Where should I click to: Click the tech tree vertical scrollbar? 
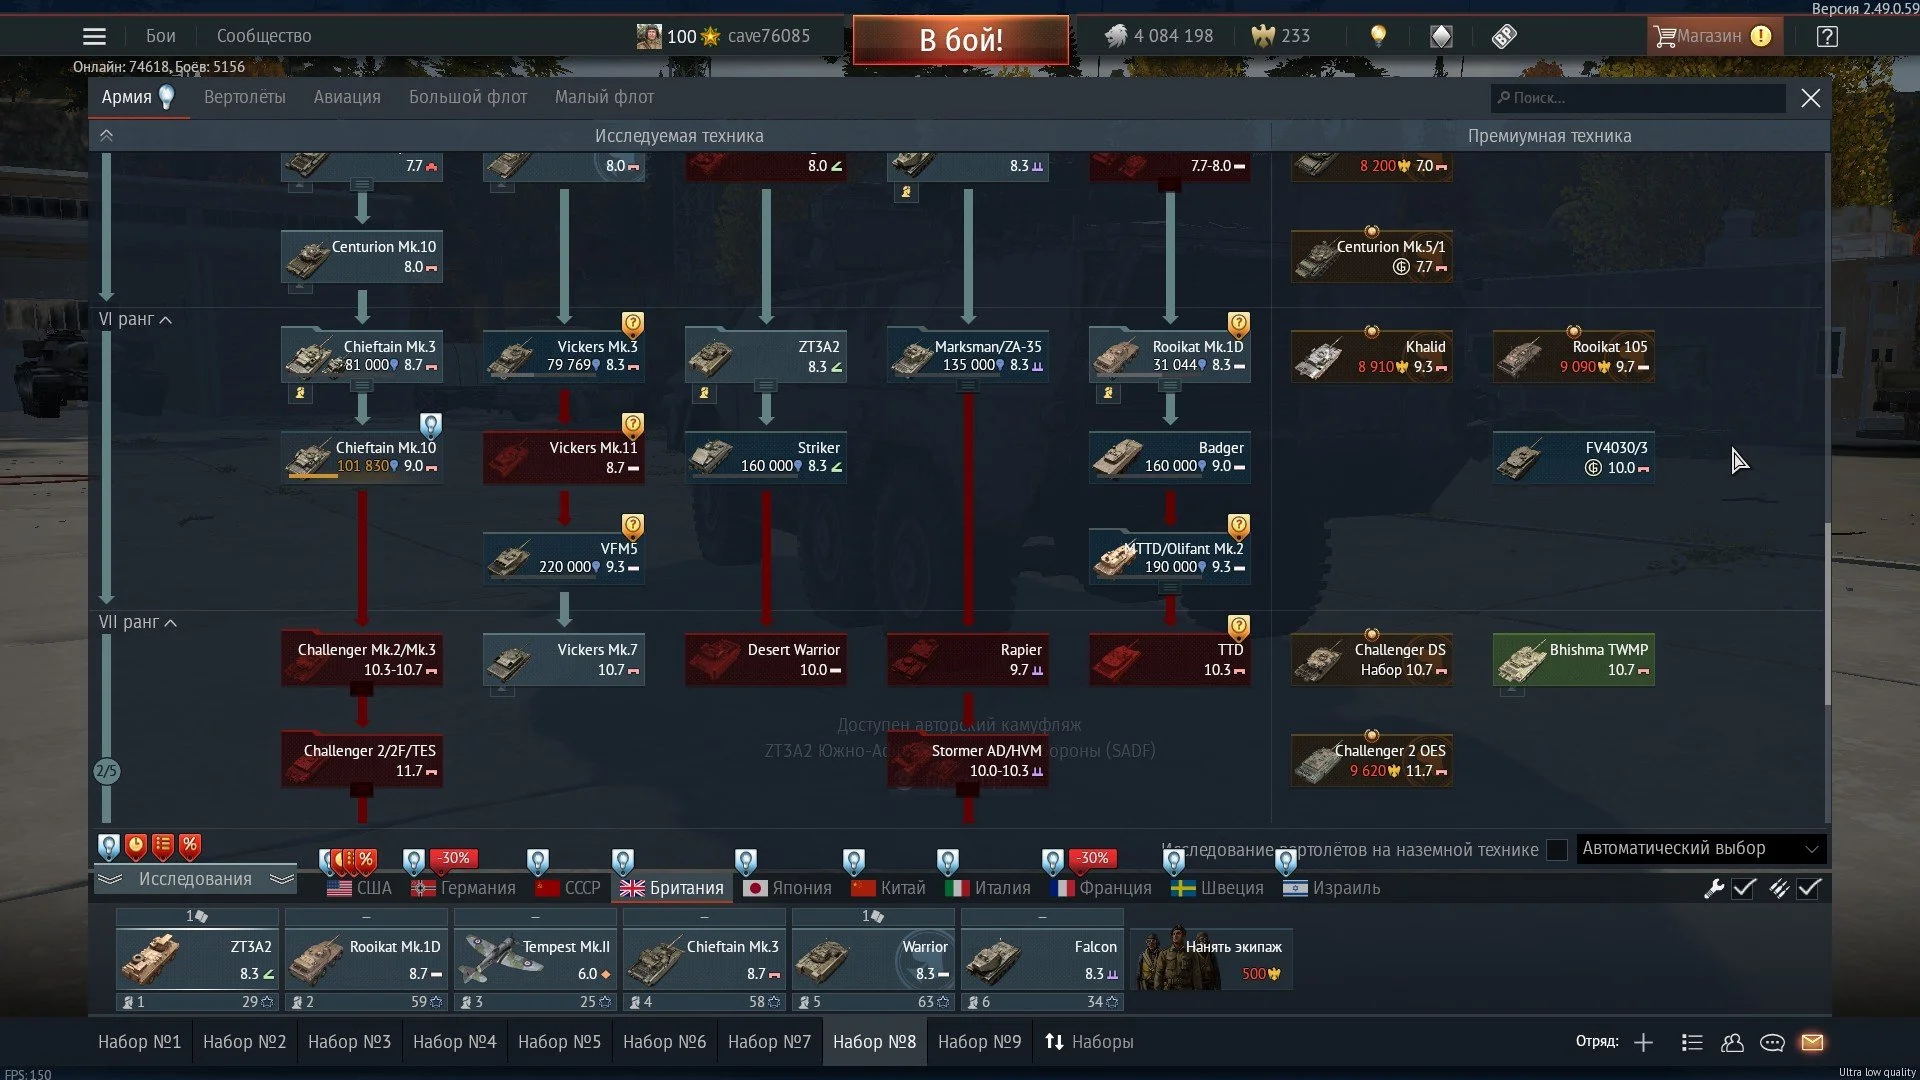[x=1827, y=612]
